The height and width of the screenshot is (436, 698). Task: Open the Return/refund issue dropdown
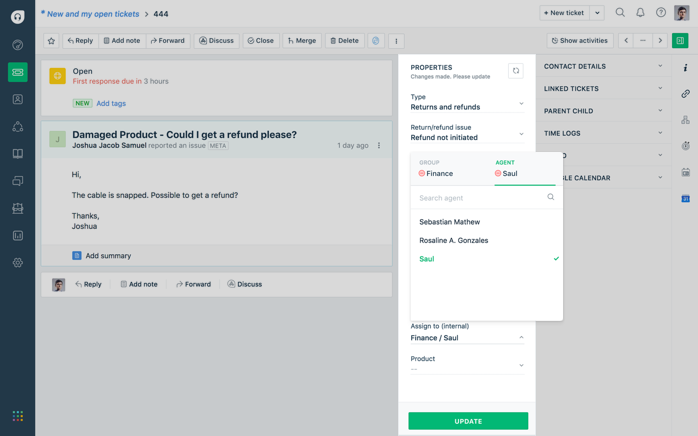[x=467, y=133]
